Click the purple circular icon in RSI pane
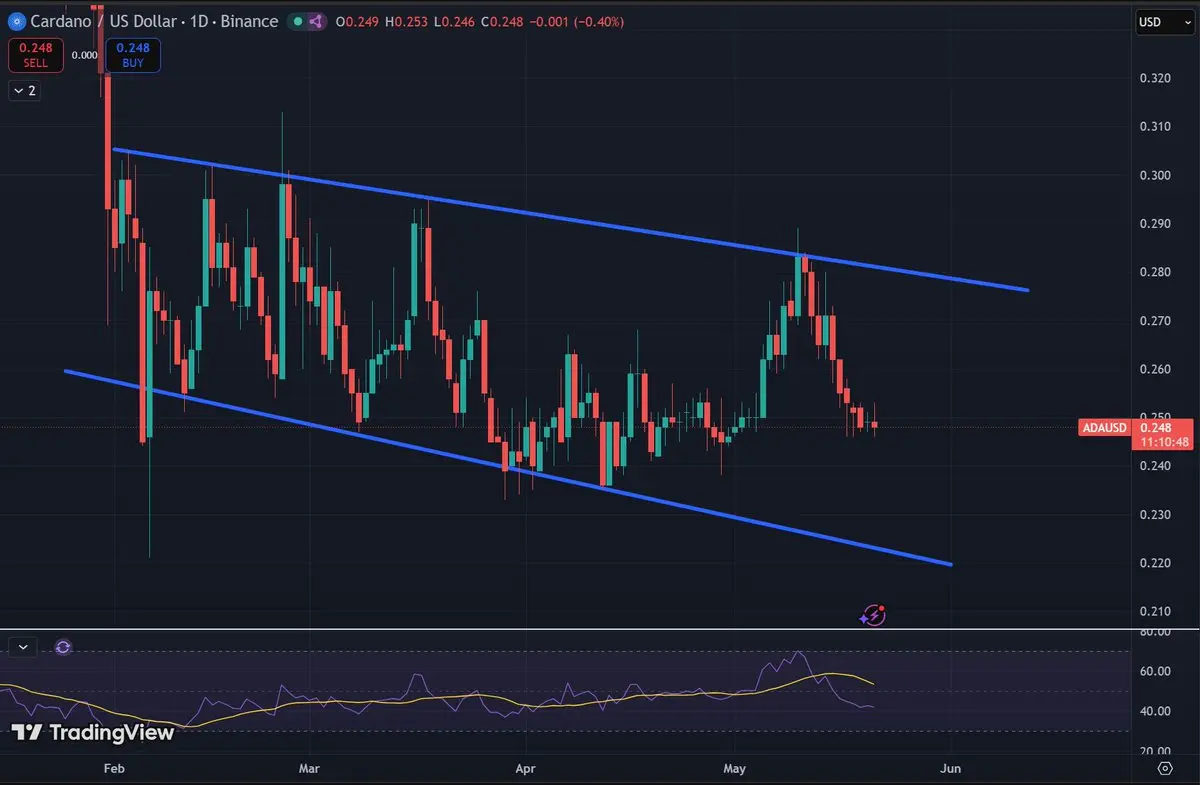The width and height of the screenshot is (1200, 785). 63,647
